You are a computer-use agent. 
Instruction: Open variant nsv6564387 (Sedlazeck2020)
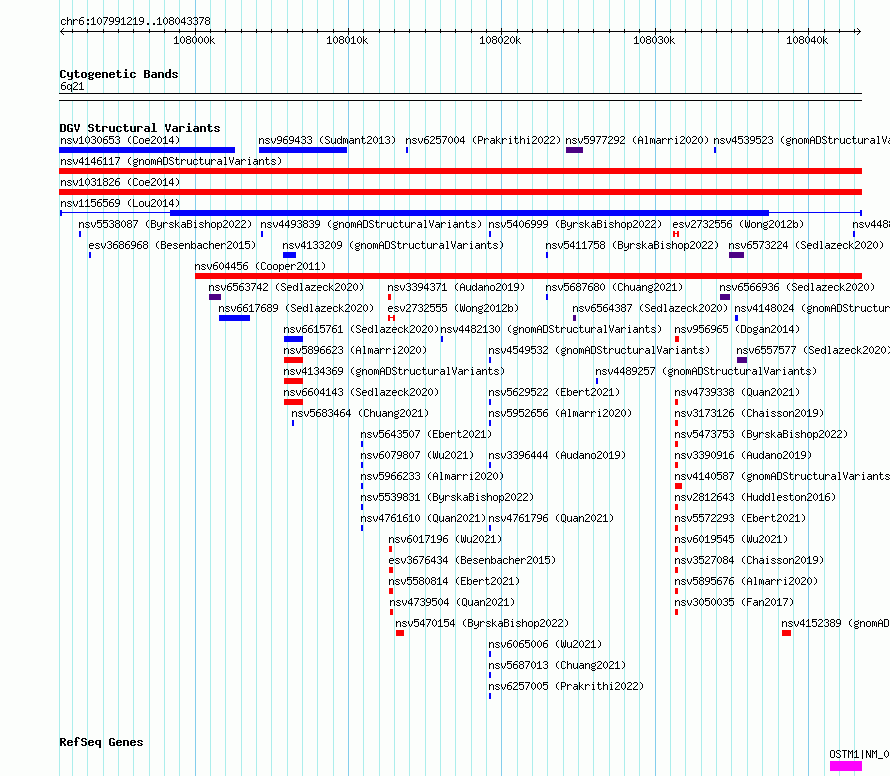point(650,308)
